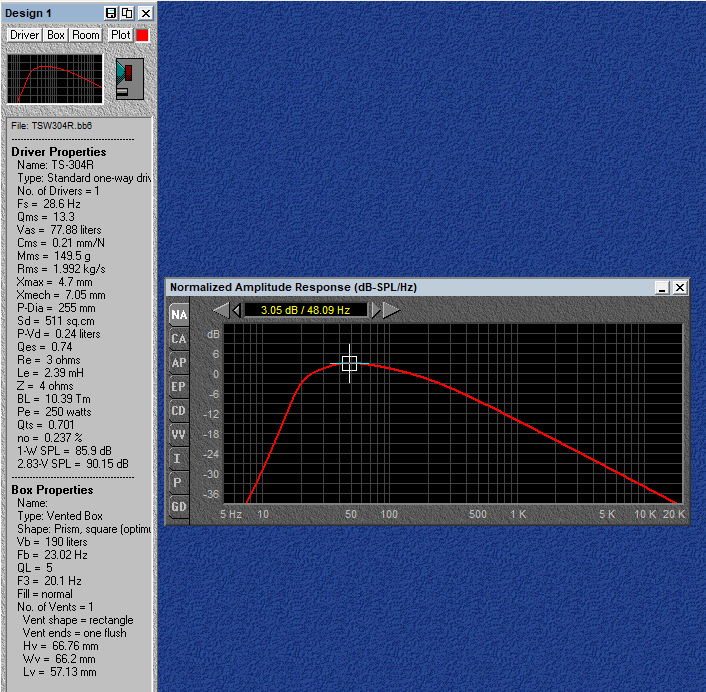Image resolution: width=706 pixels, height=692 pixels.
Task: Click the 'Vas = 77.88 liters' value
Action: (59, 230)
